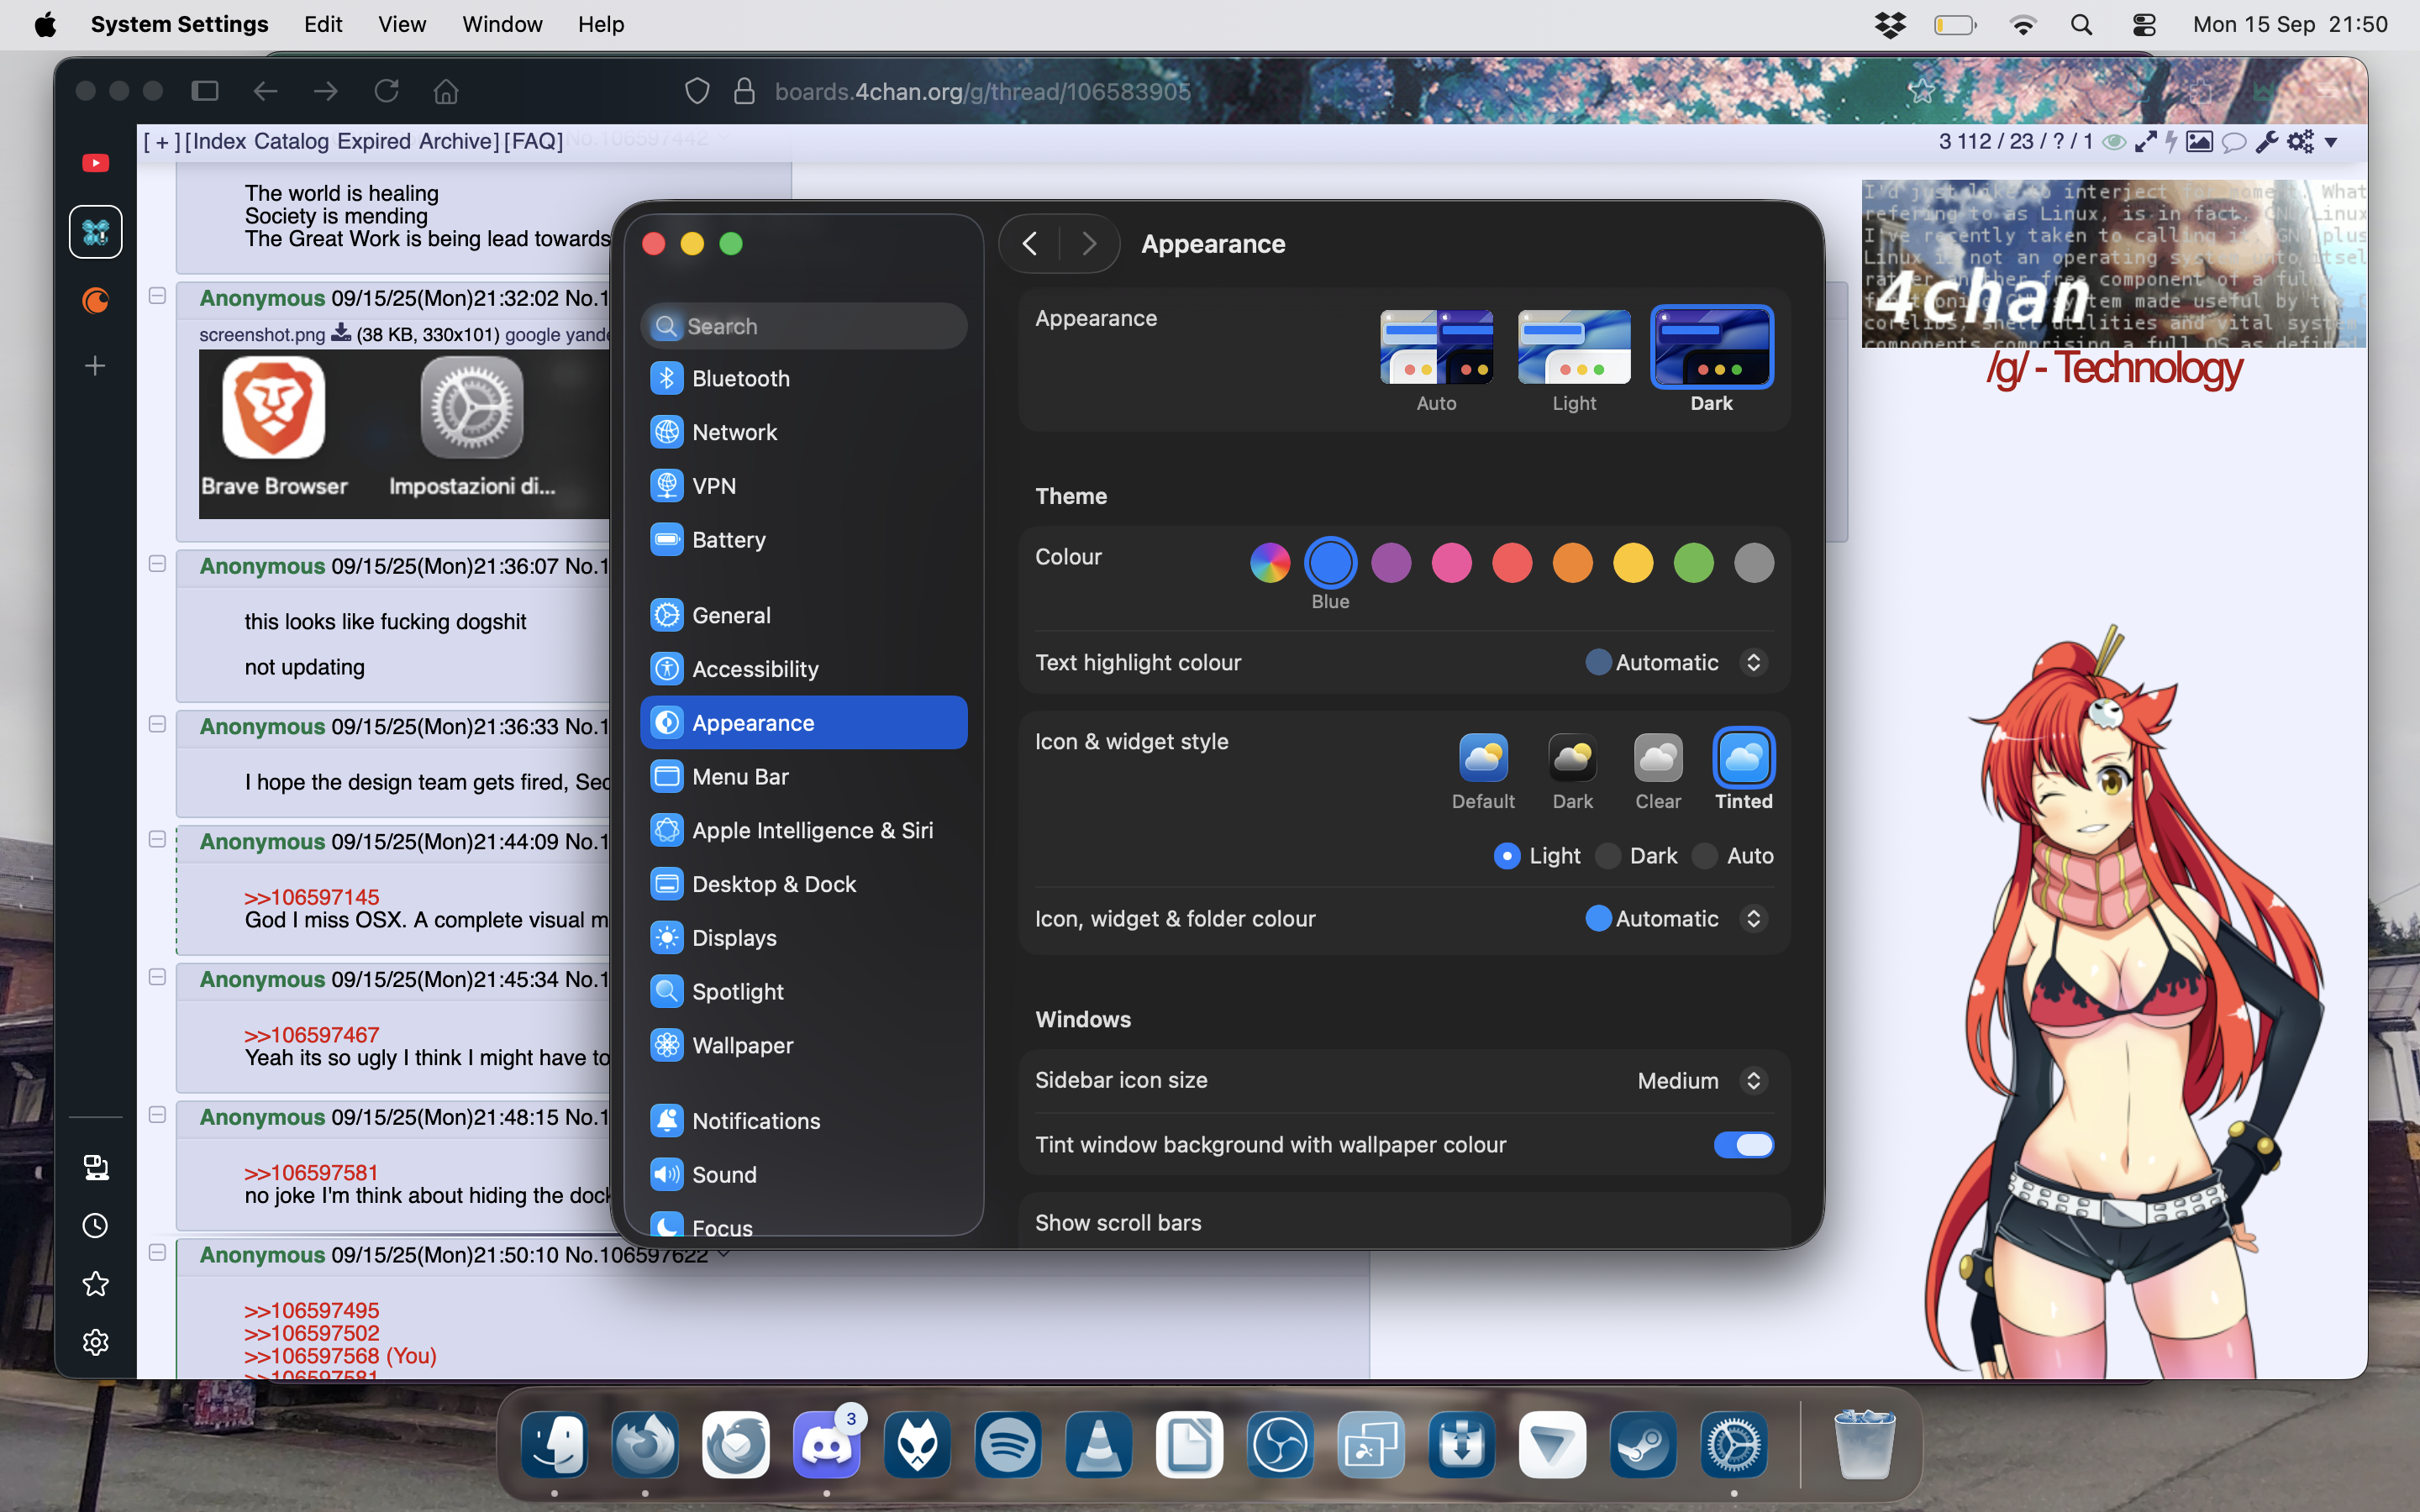Open the Edit menu
The image size is (2420, 1512).
[x=323, y=24]
